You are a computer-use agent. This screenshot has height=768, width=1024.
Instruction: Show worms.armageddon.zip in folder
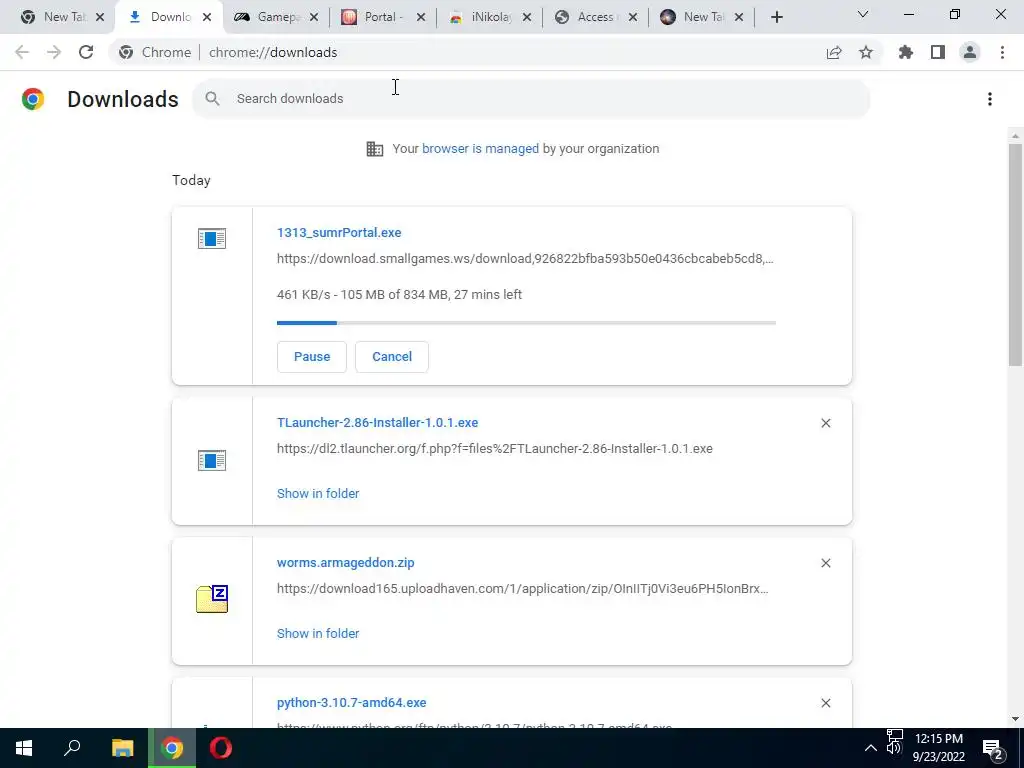(318, 633)
